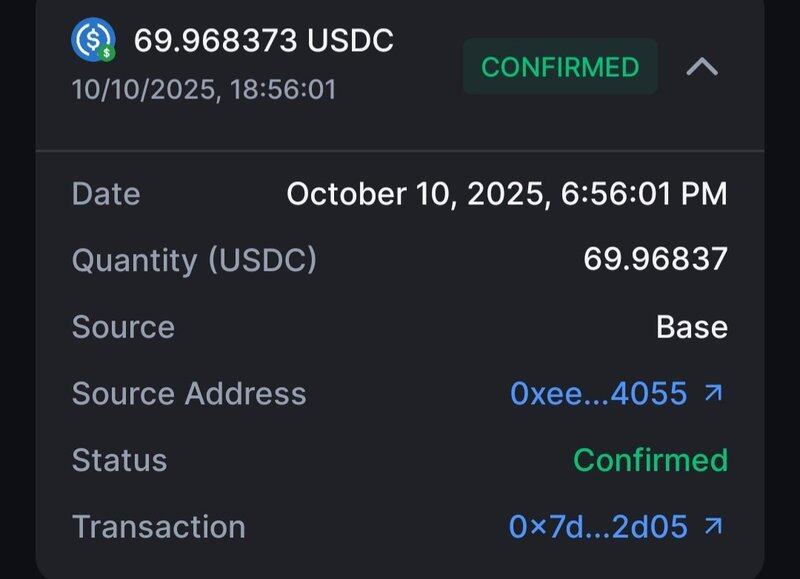Viewport: 800px width, 579px height.
Task: Click the Status row label
Action: pos(119,460)
